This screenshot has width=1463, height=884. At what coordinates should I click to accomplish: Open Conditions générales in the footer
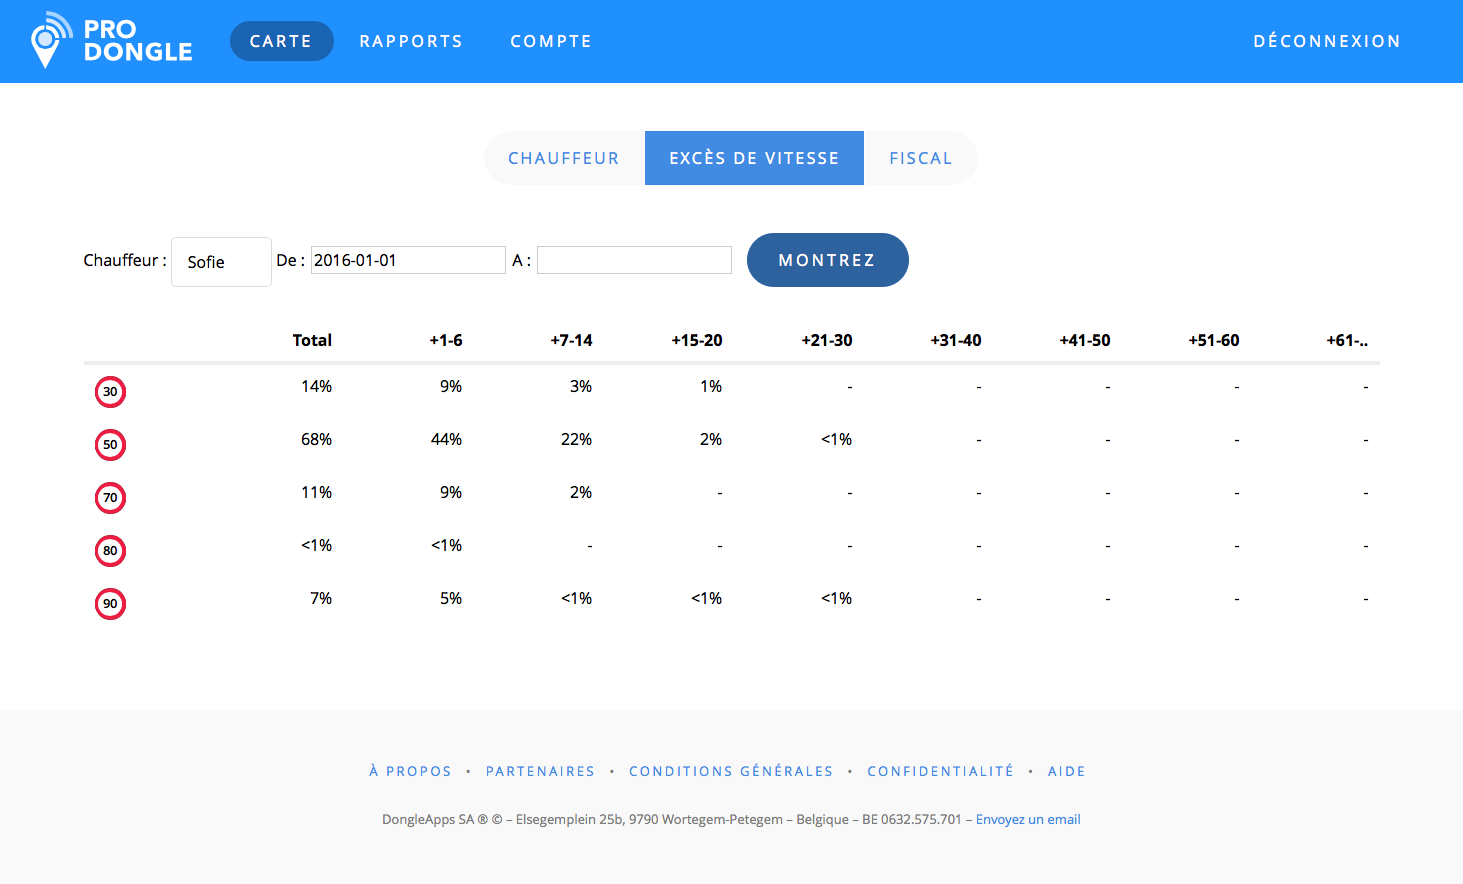pos(731,771)
